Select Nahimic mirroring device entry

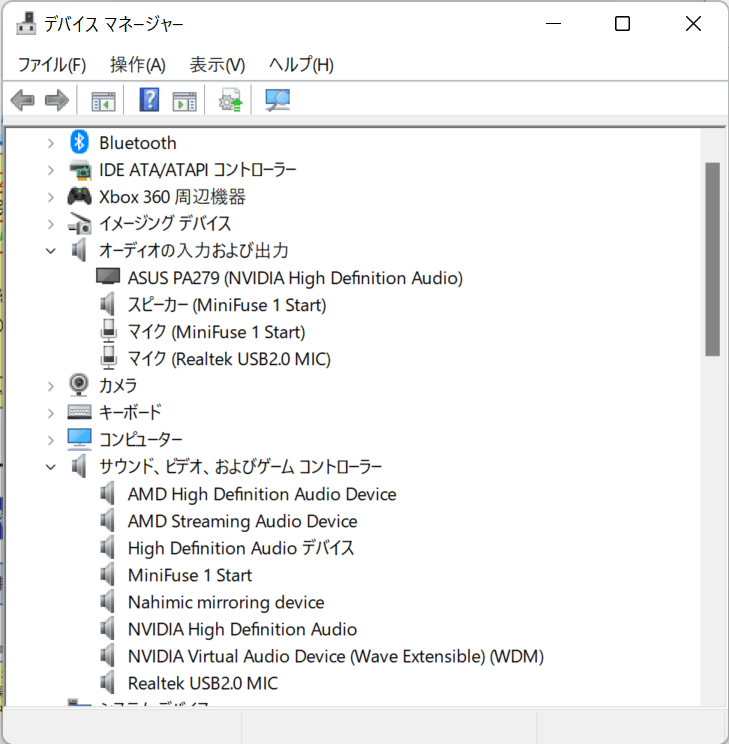pos(226,603)
